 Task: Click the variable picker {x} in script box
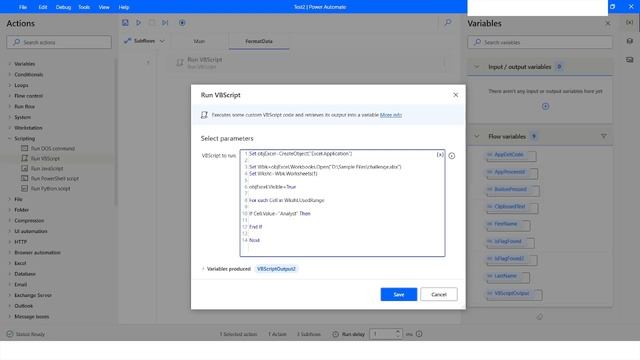[x=440, y=155]
